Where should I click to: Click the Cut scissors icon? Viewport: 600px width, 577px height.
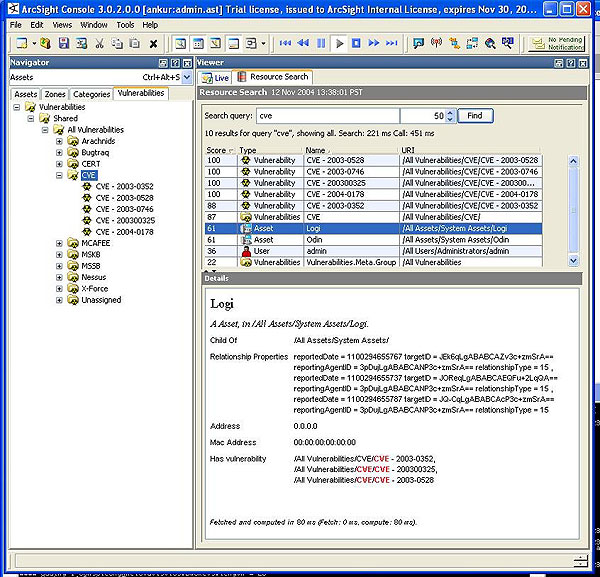(x=99, y=44)
